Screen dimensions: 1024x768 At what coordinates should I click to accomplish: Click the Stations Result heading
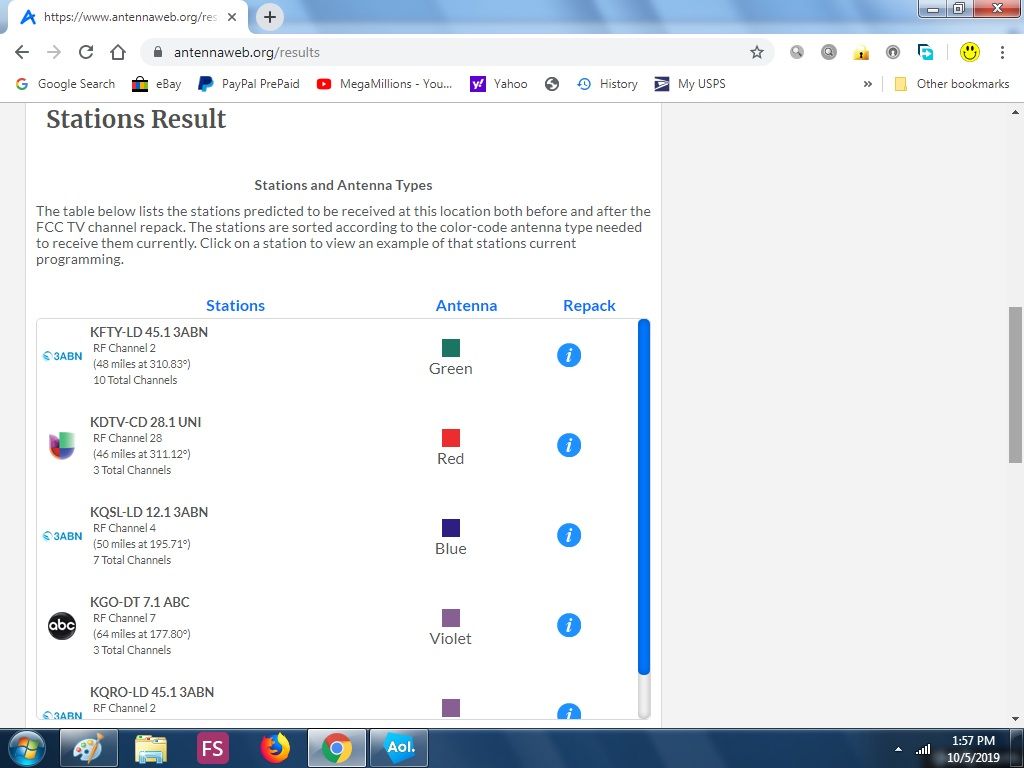[x=136, y=119]
